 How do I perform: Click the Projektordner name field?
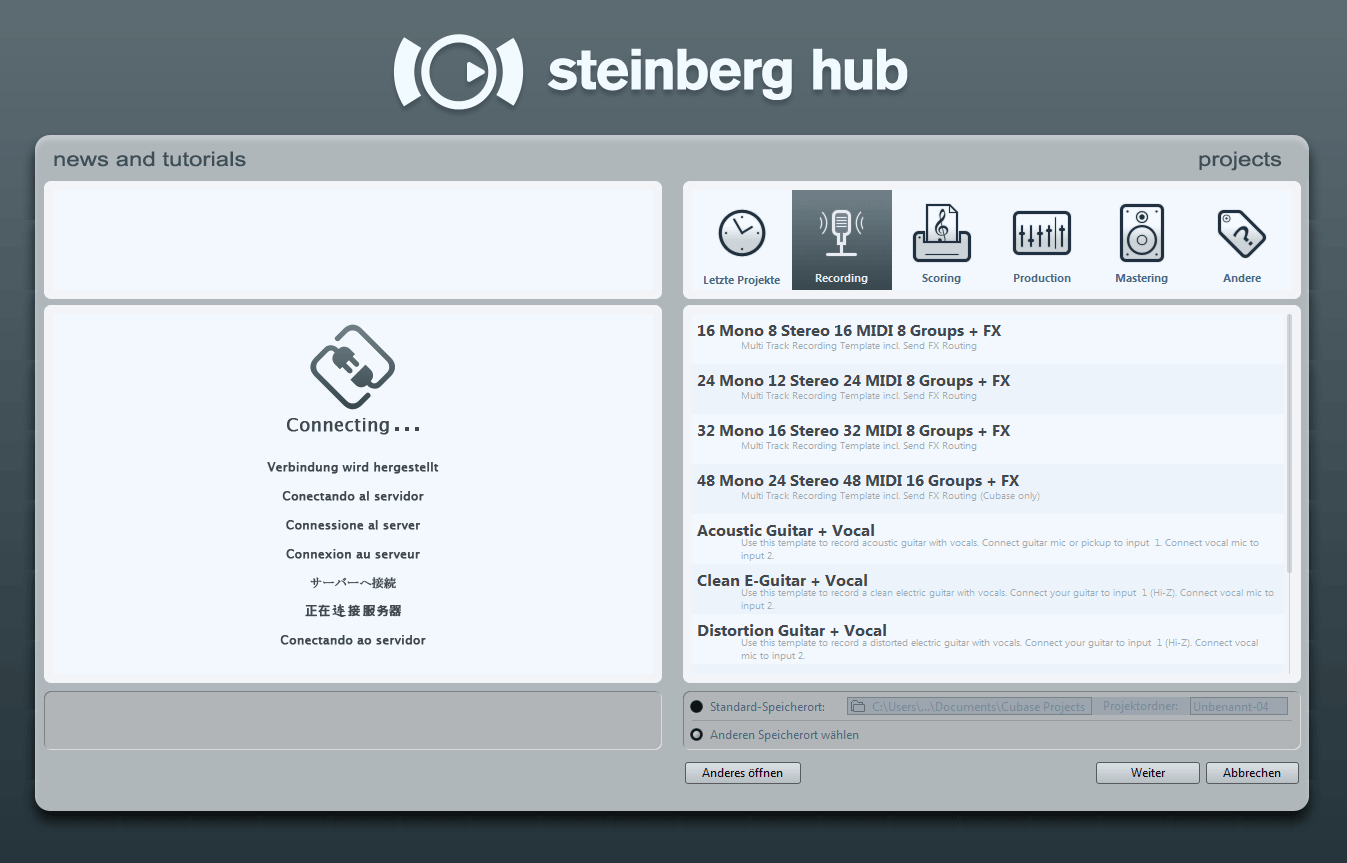click(x=1238, y=706)
